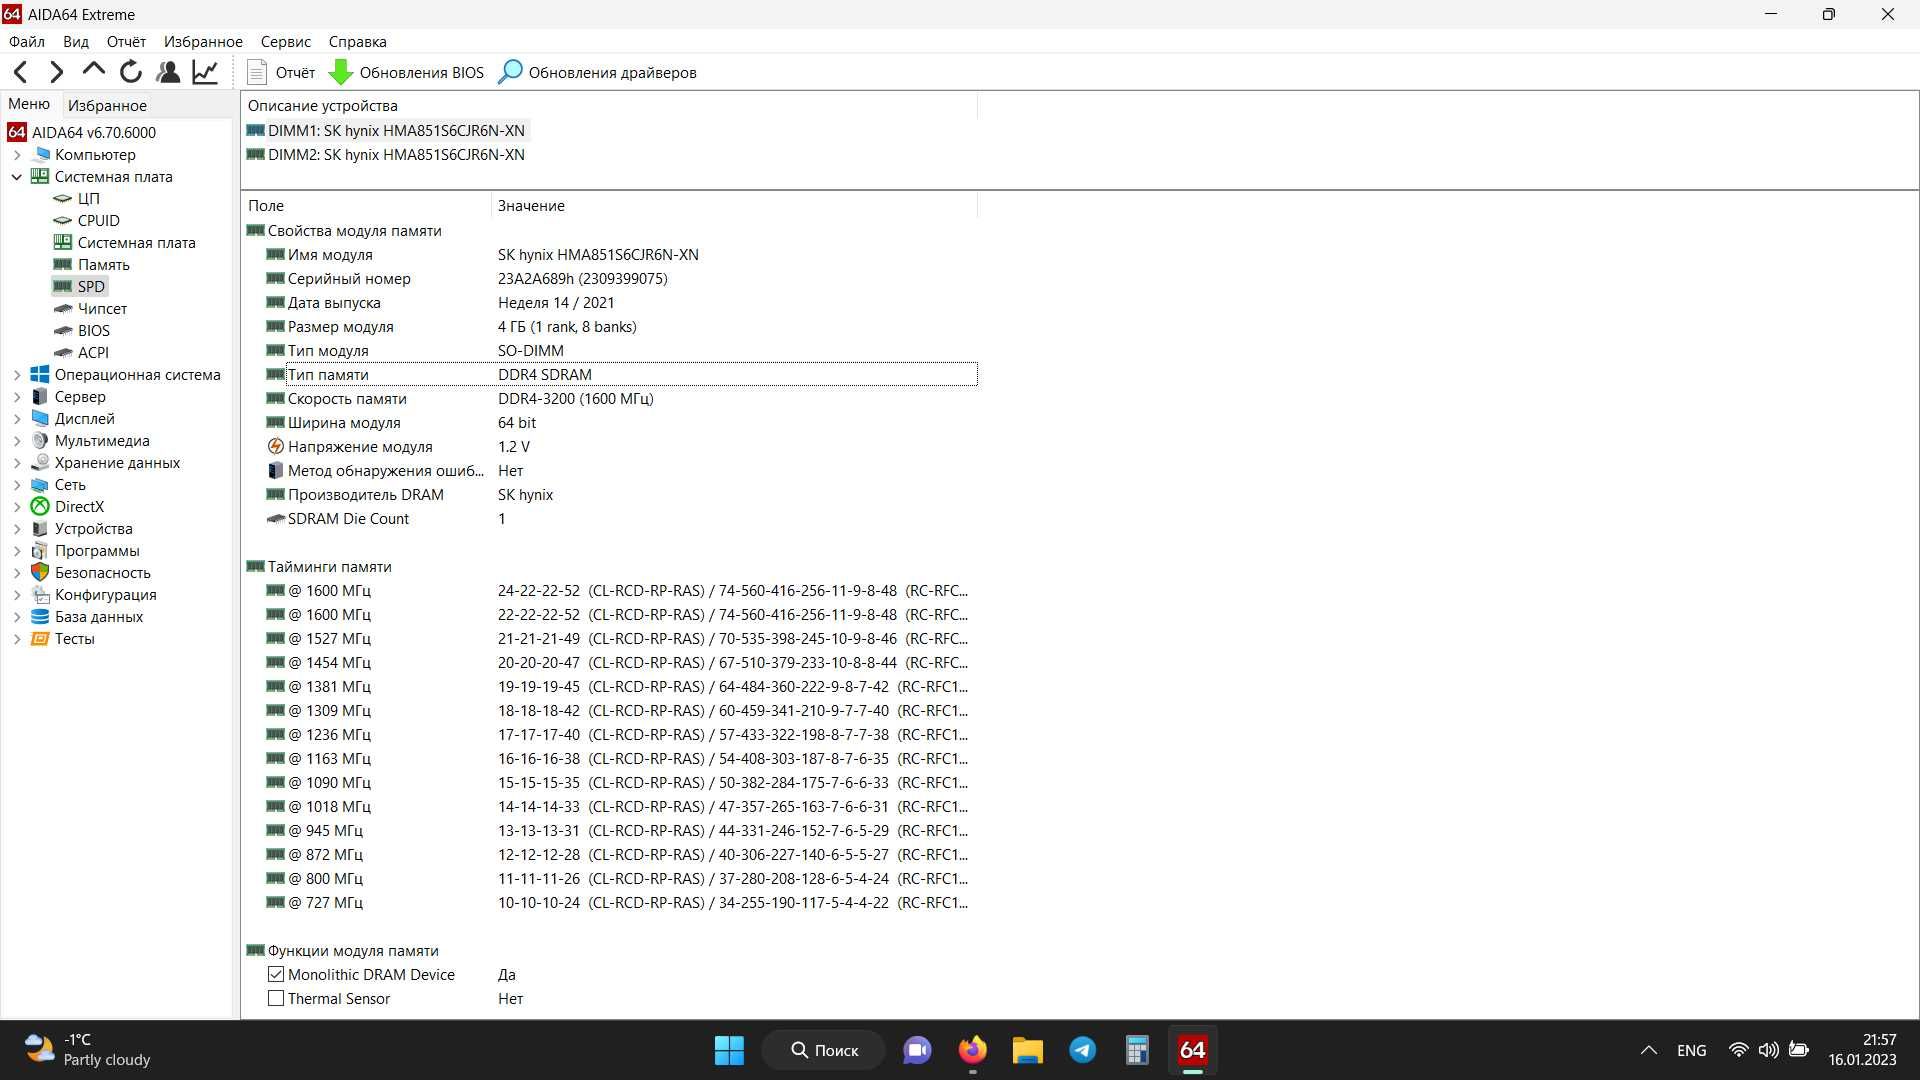Toggle the Thermal Sensor checkbox
The height and width of the screenshot is (1080, 1920).
point(276,999)
